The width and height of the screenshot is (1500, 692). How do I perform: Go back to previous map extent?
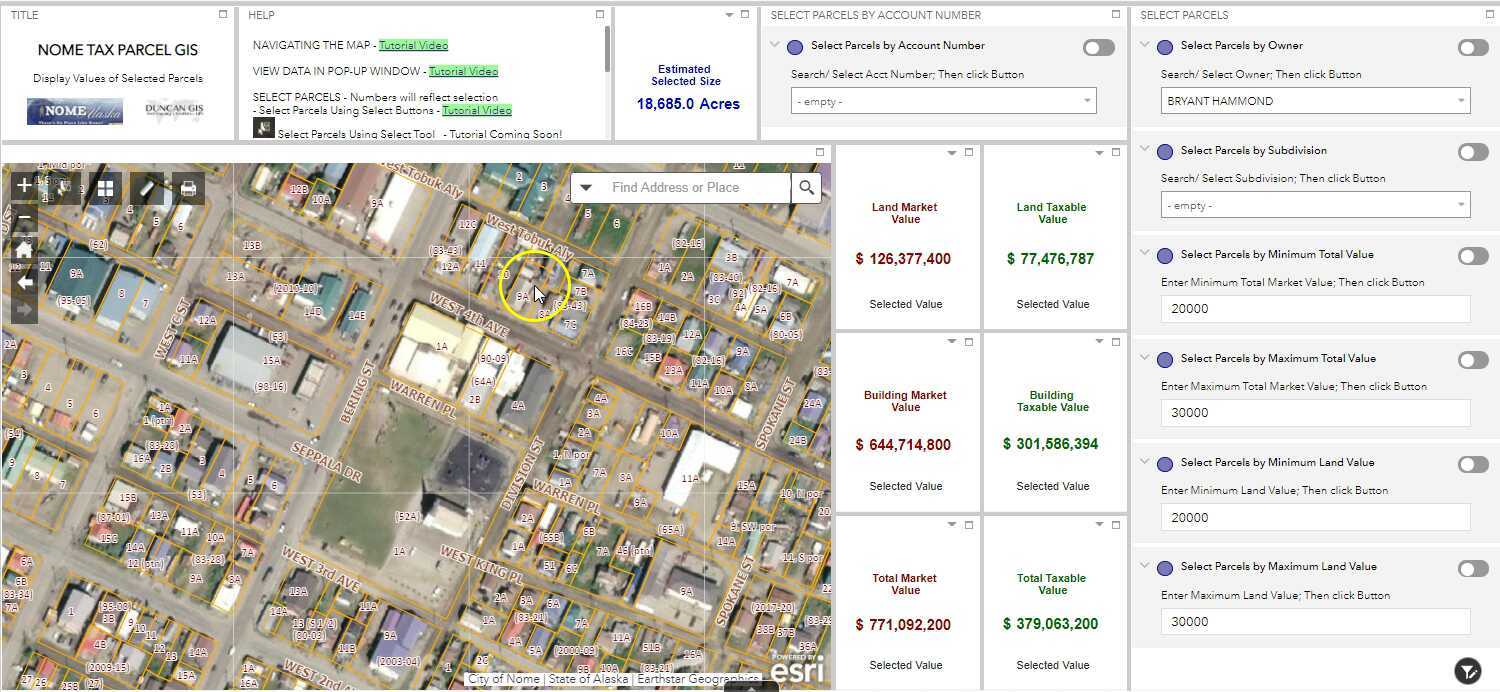click(x=24, y=282)
